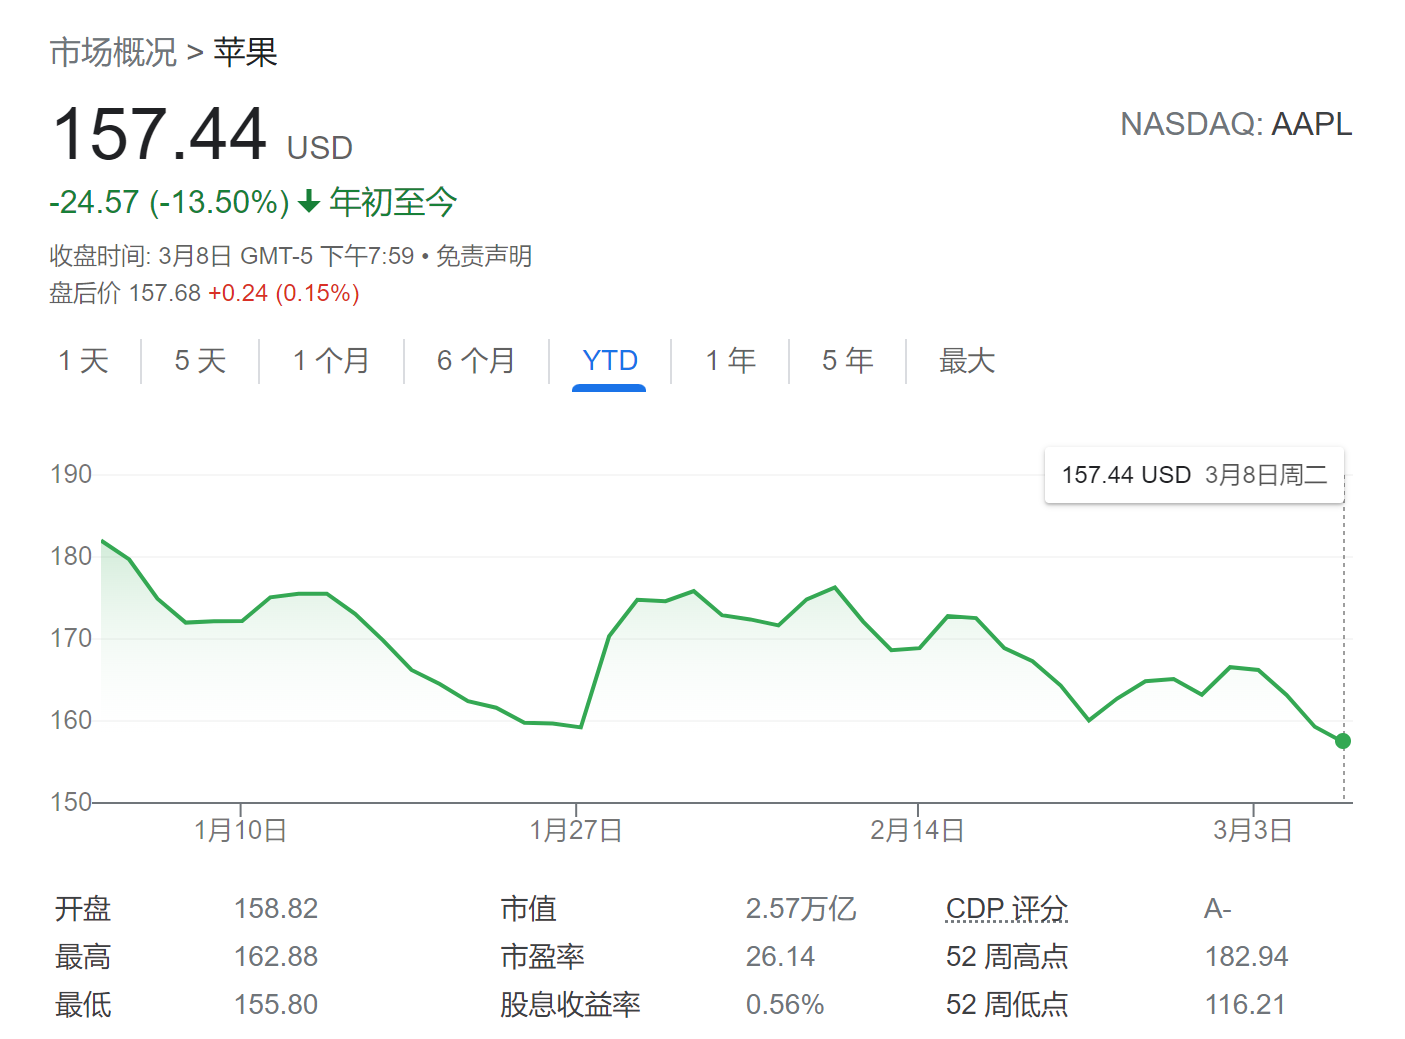Click the 1月10日 axis date label

[x=240, y=830]
